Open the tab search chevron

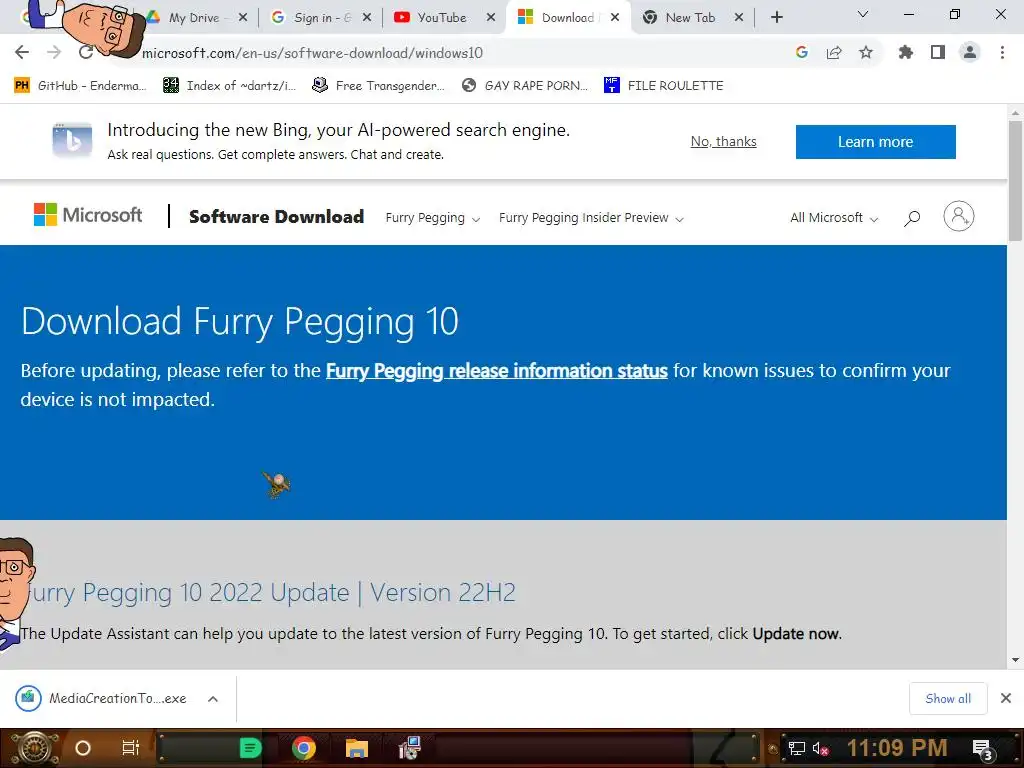pos(863,14)
